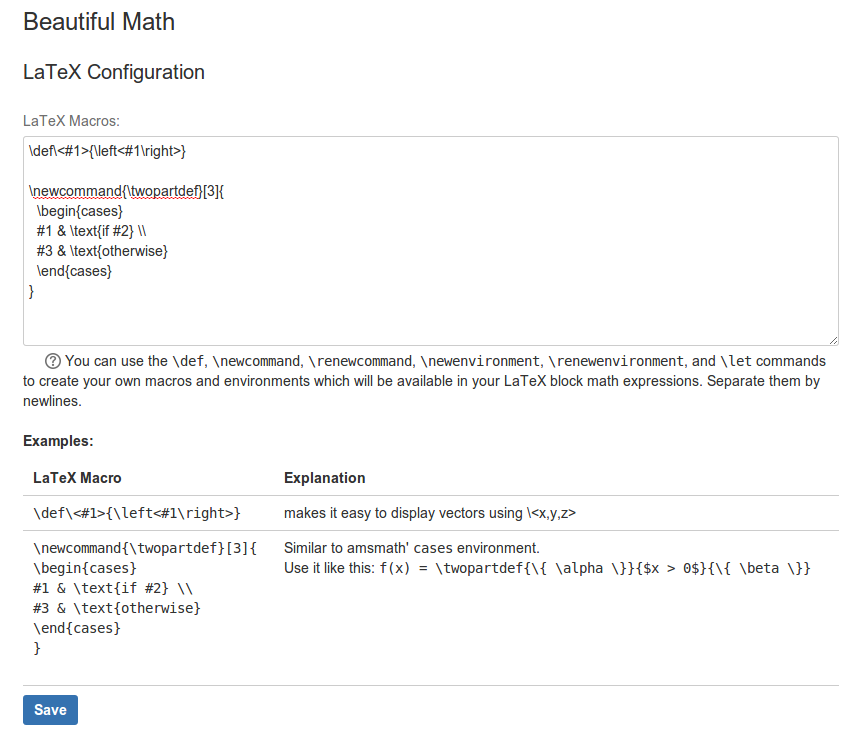Click the \def example macro table cell
This screenshot has height=730, width=856.
(x=136, y=513)
